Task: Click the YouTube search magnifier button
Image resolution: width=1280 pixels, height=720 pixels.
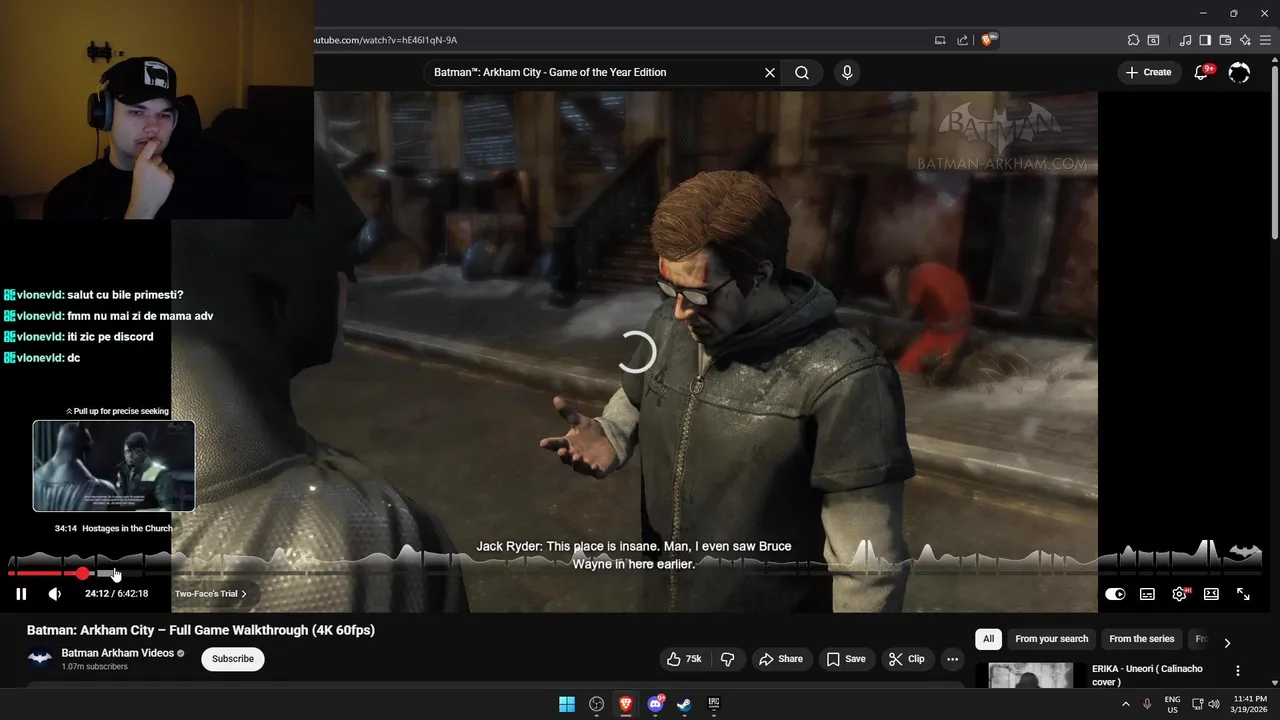Action: click(802, 72)
